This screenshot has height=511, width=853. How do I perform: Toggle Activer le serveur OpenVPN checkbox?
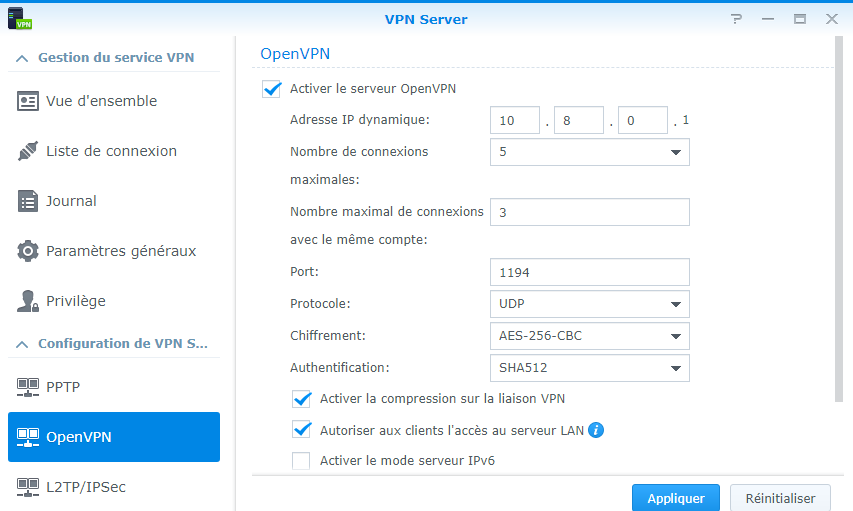click(271, 89)
